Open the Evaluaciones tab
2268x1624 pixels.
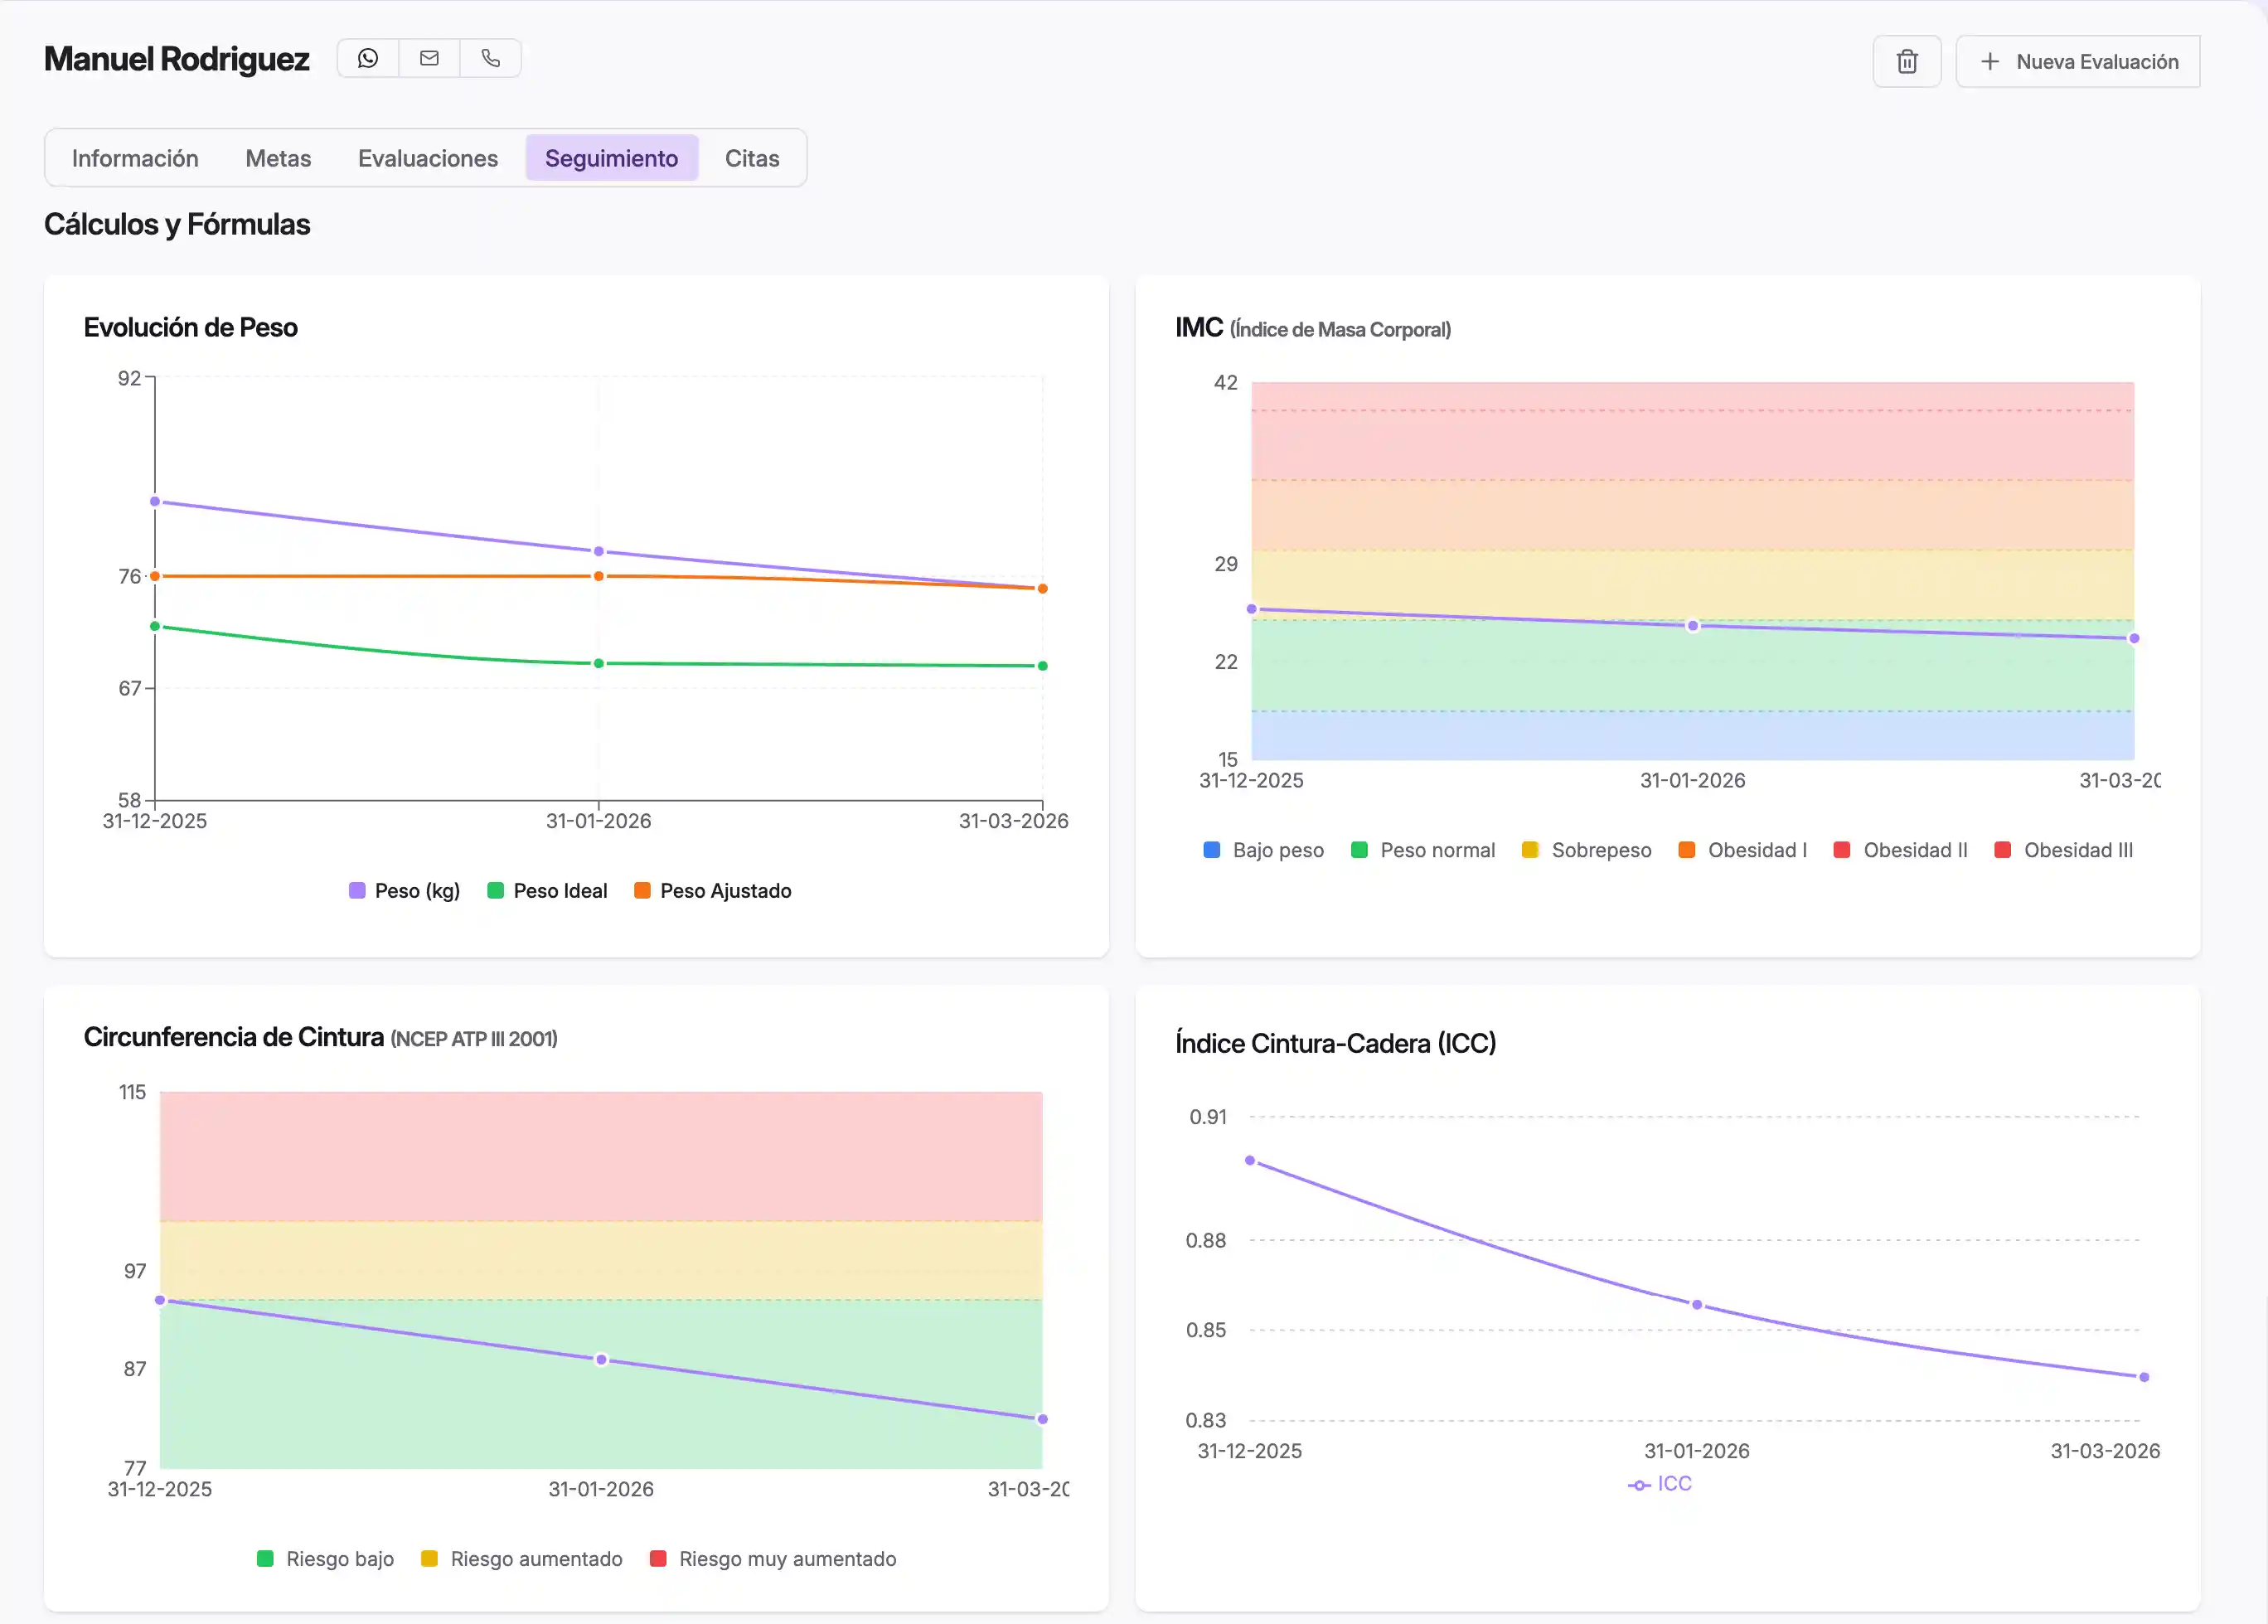click(427, 158)
